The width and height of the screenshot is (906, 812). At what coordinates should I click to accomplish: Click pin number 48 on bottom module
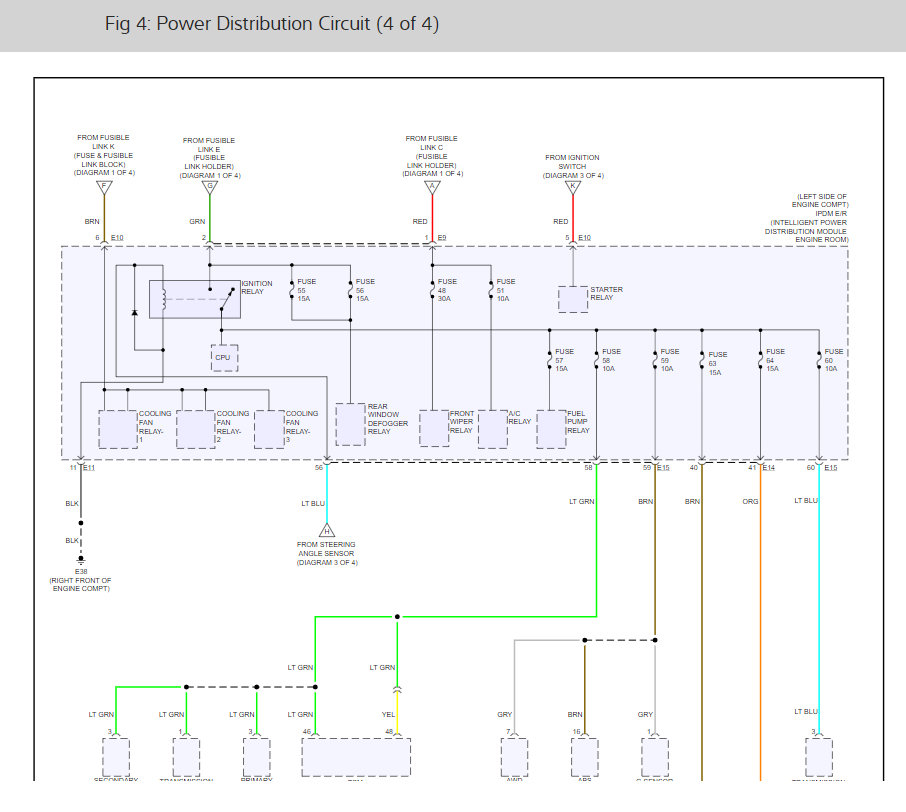tap(389, 732)
